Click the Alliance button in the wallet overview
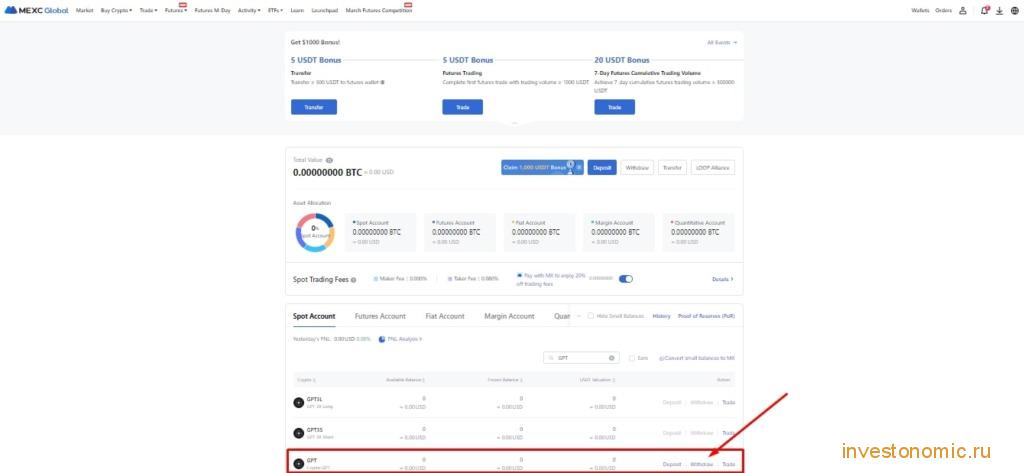The width and height of the screenshot is (1024, 473). point(712,167)
